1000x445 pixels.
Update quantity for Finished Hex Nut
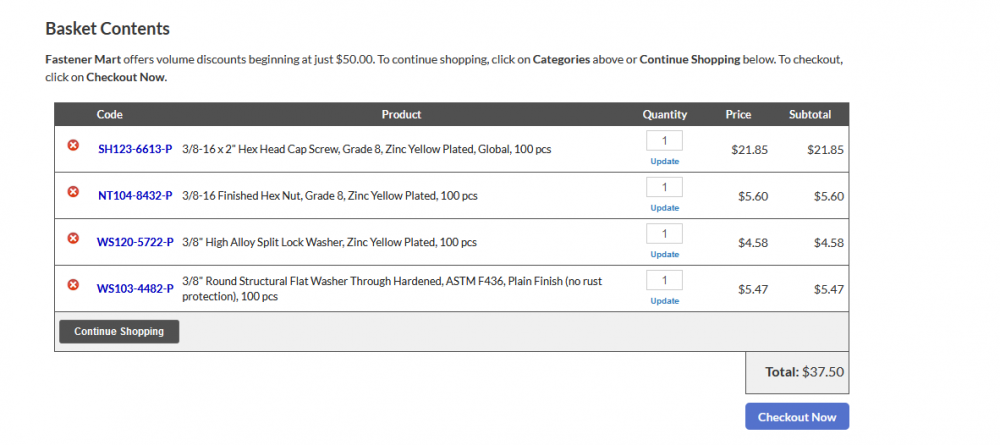[x=664, y=208]
